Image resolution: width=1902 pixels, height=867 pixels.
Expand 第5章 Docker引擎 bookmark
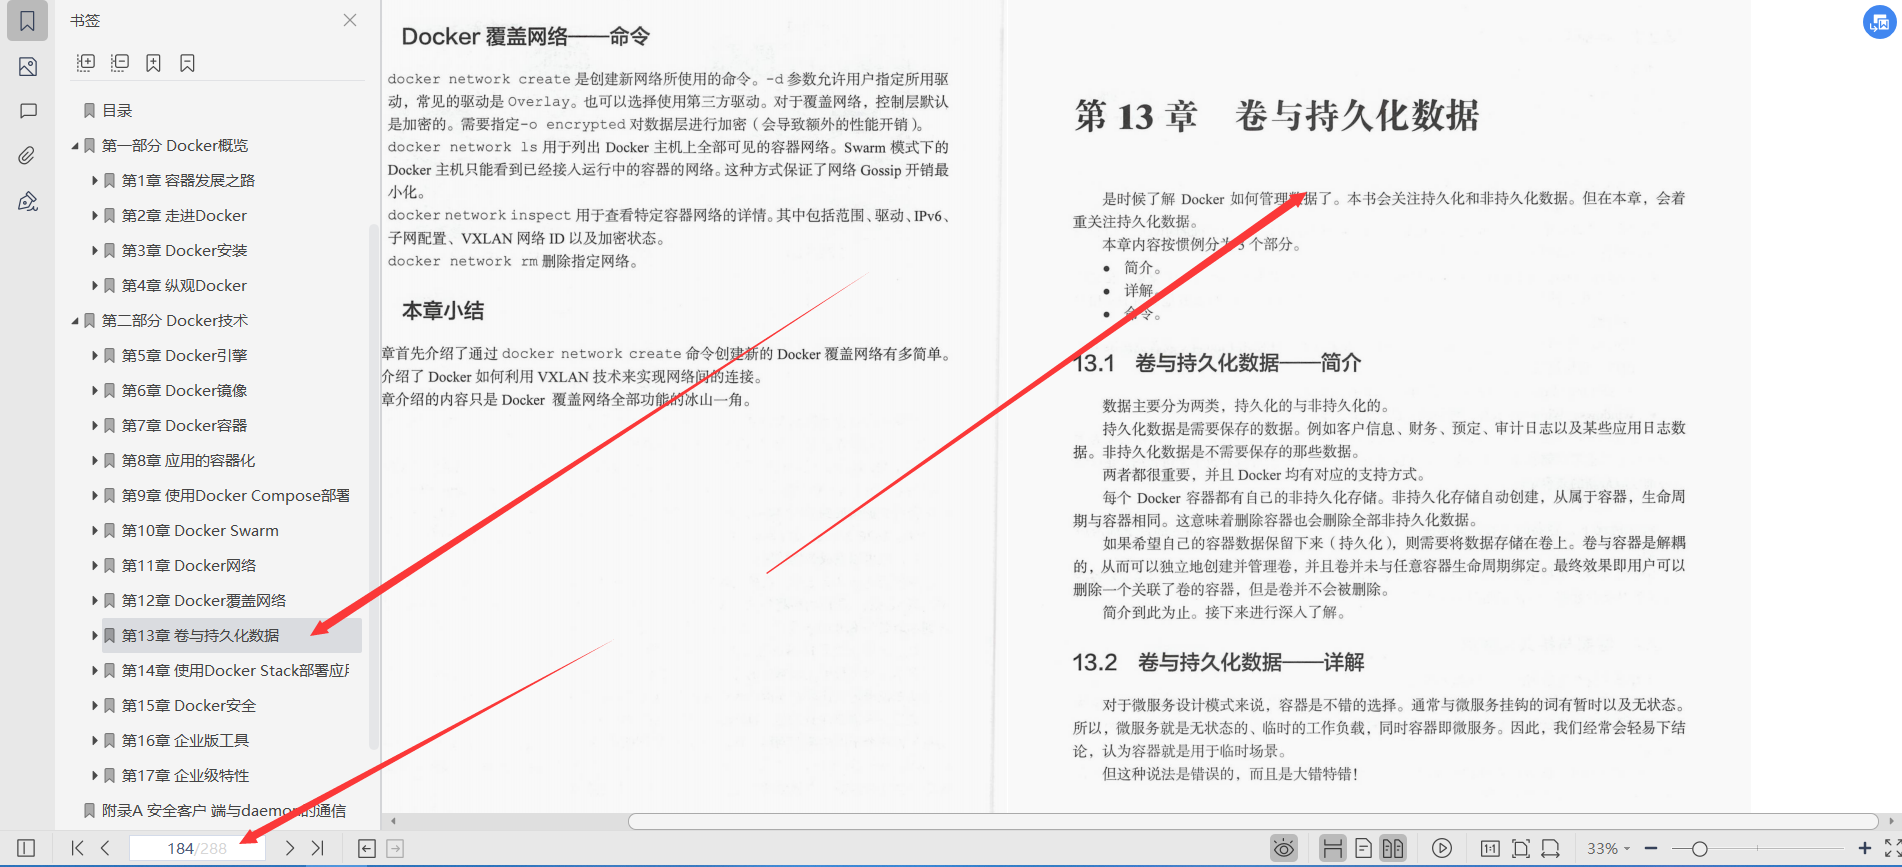tap(95, 356)
